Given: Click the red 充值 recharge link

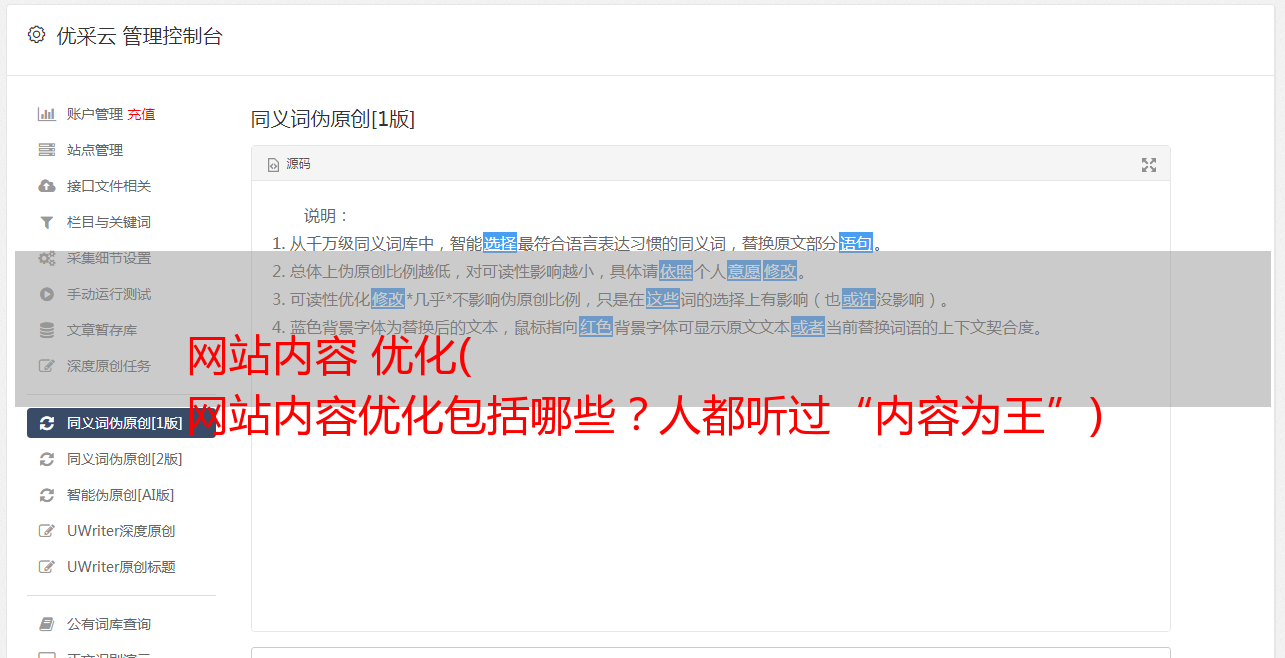Looking at the screenshot, I should click(x=141, y=114).
